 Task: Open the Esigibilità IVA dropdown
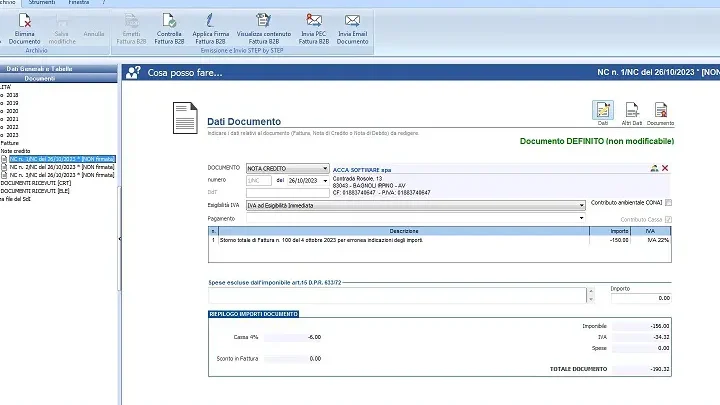pos(581,206)
